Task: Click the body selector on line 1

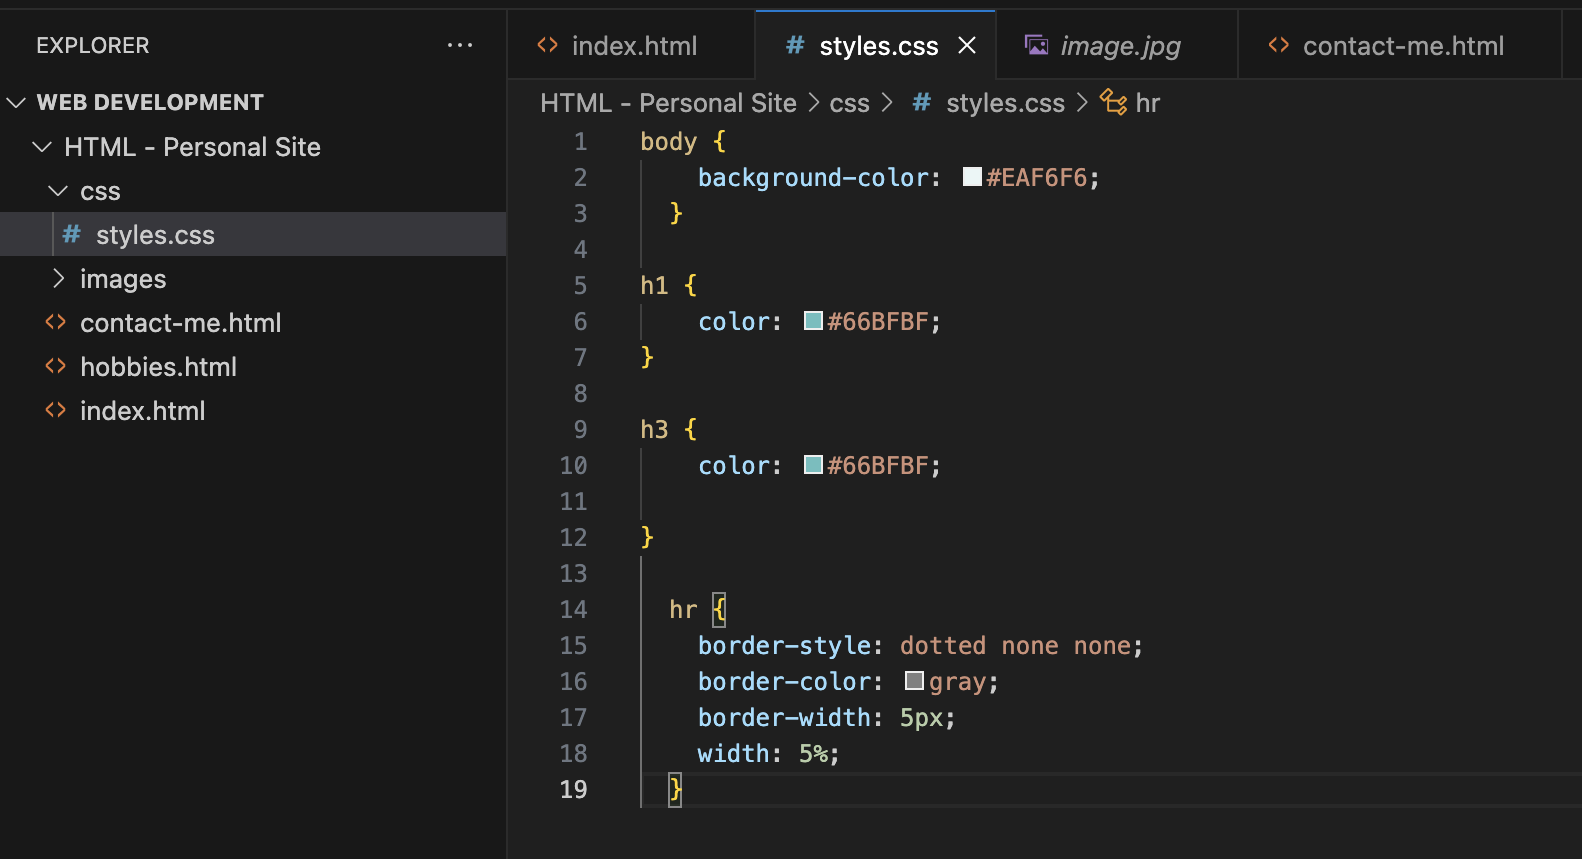Action: (668, 142)
